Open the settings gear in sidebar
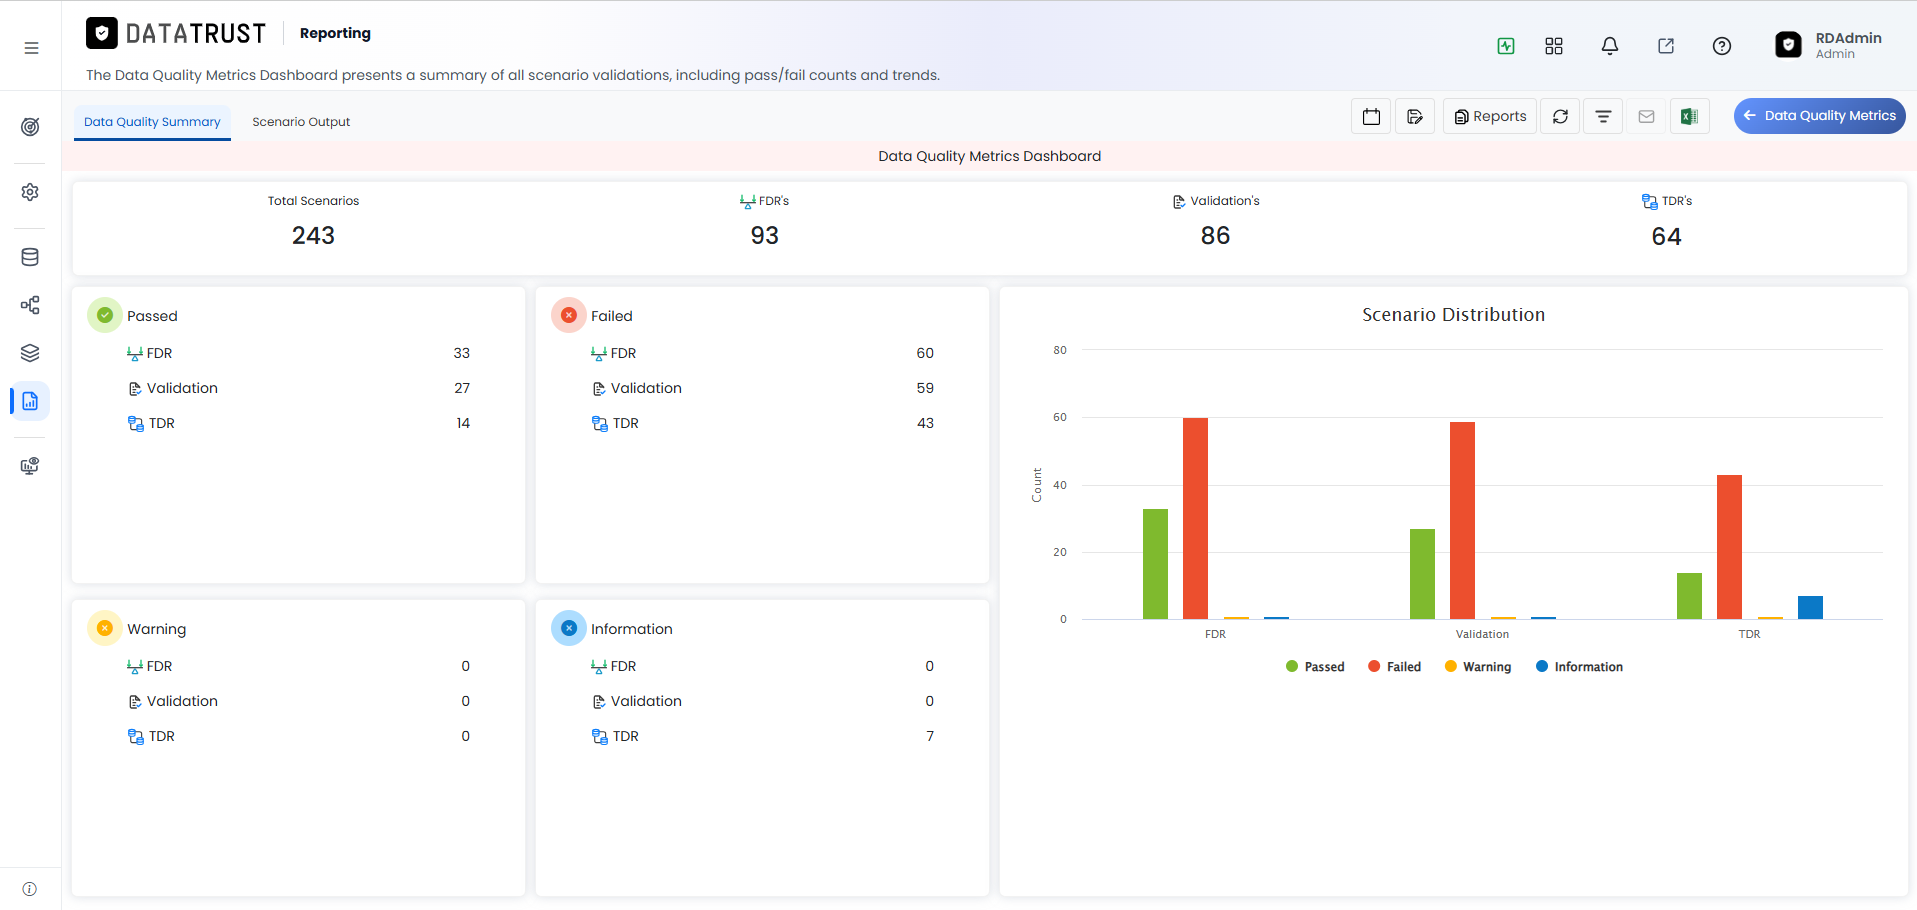Screen dimensions: 1917x910 30,192
